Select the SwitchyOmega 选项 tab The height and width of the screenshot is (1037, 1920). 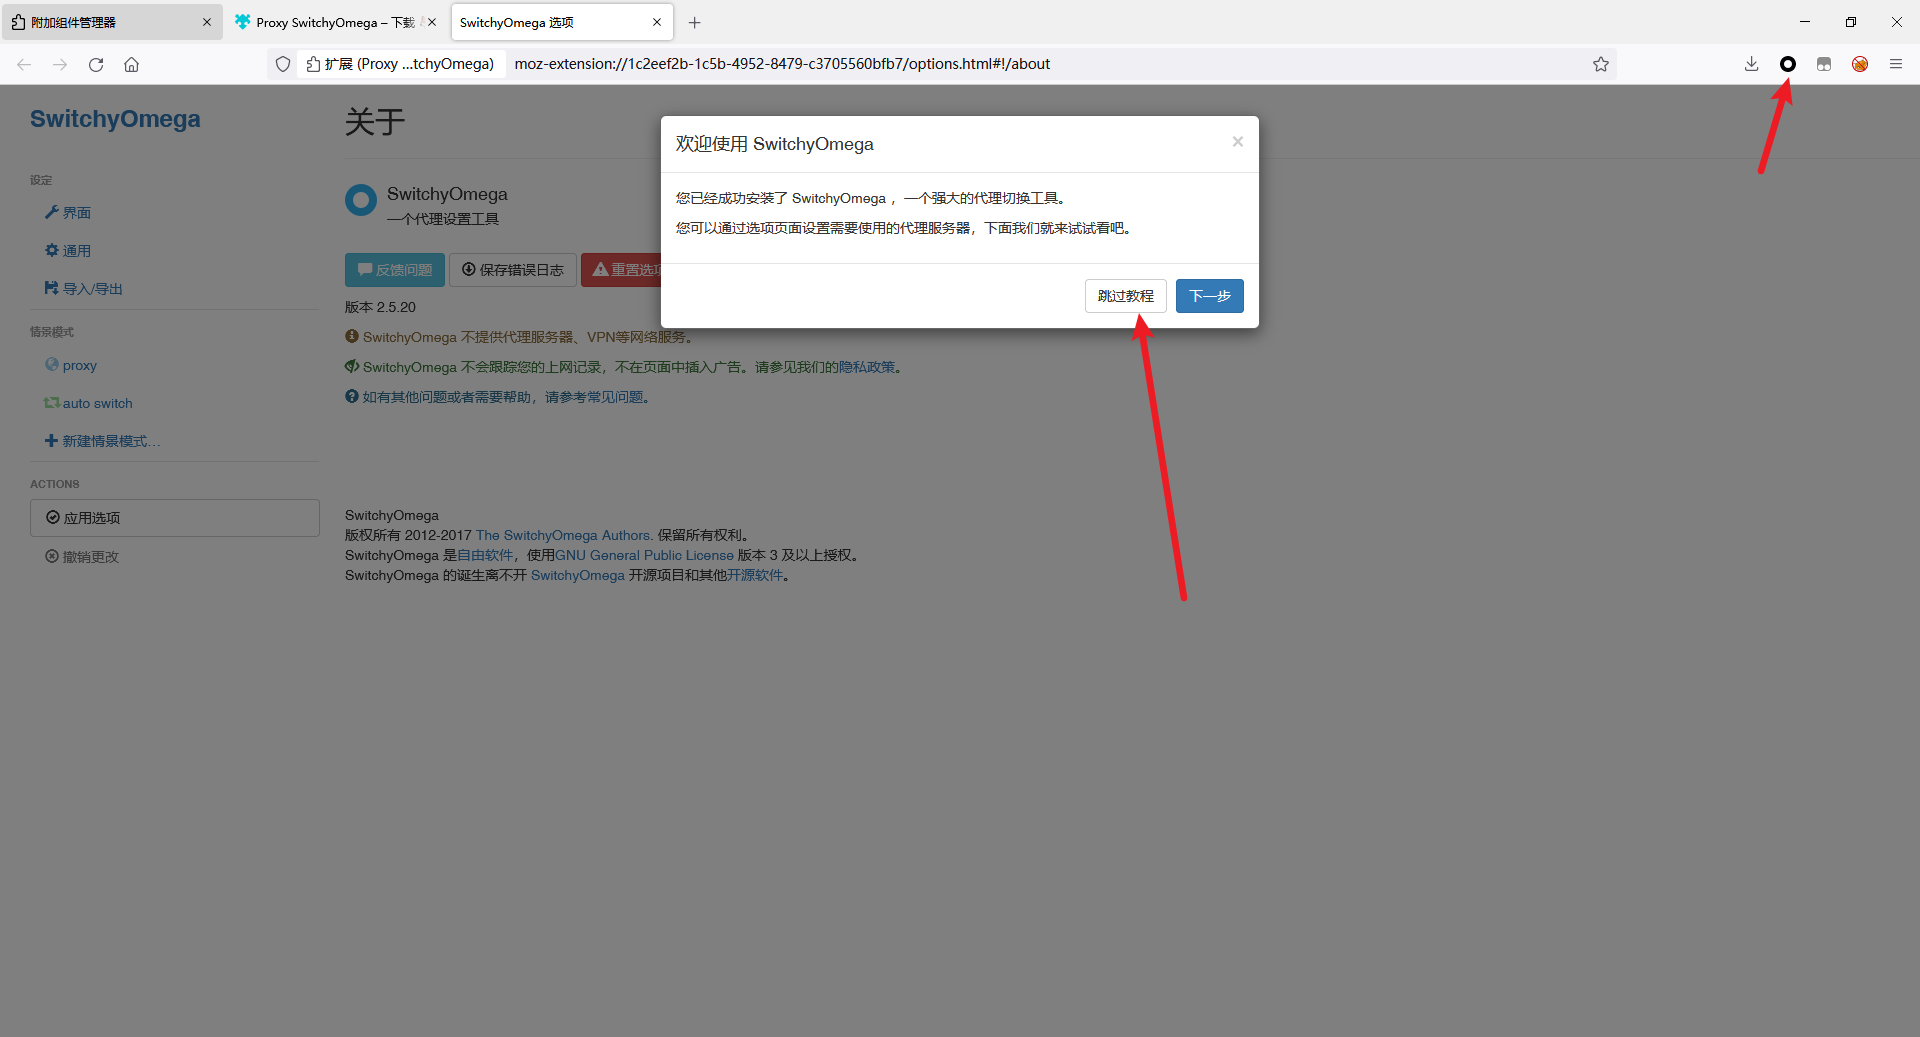(x=562, y=22)
